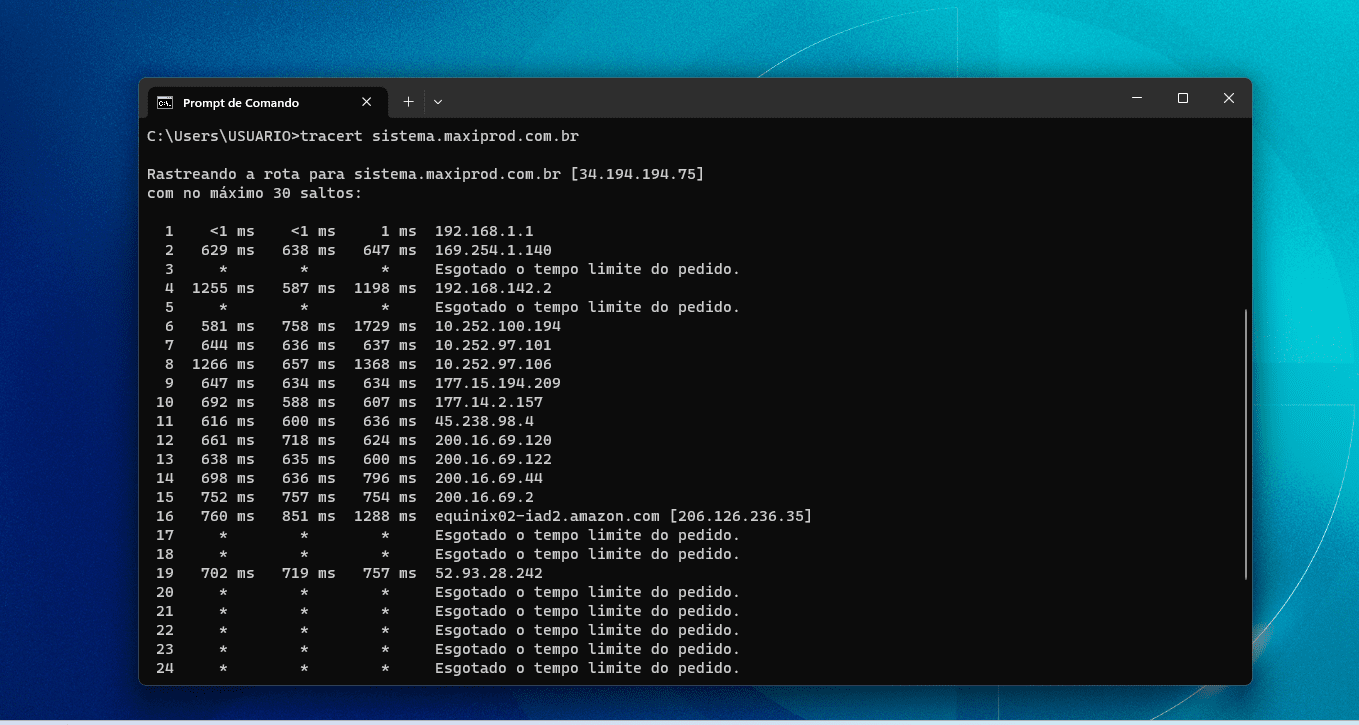Select hop 7 address 10.252.97.101
The width and height of the screenshot is (1359, 725).
click(x=493, y=345)
